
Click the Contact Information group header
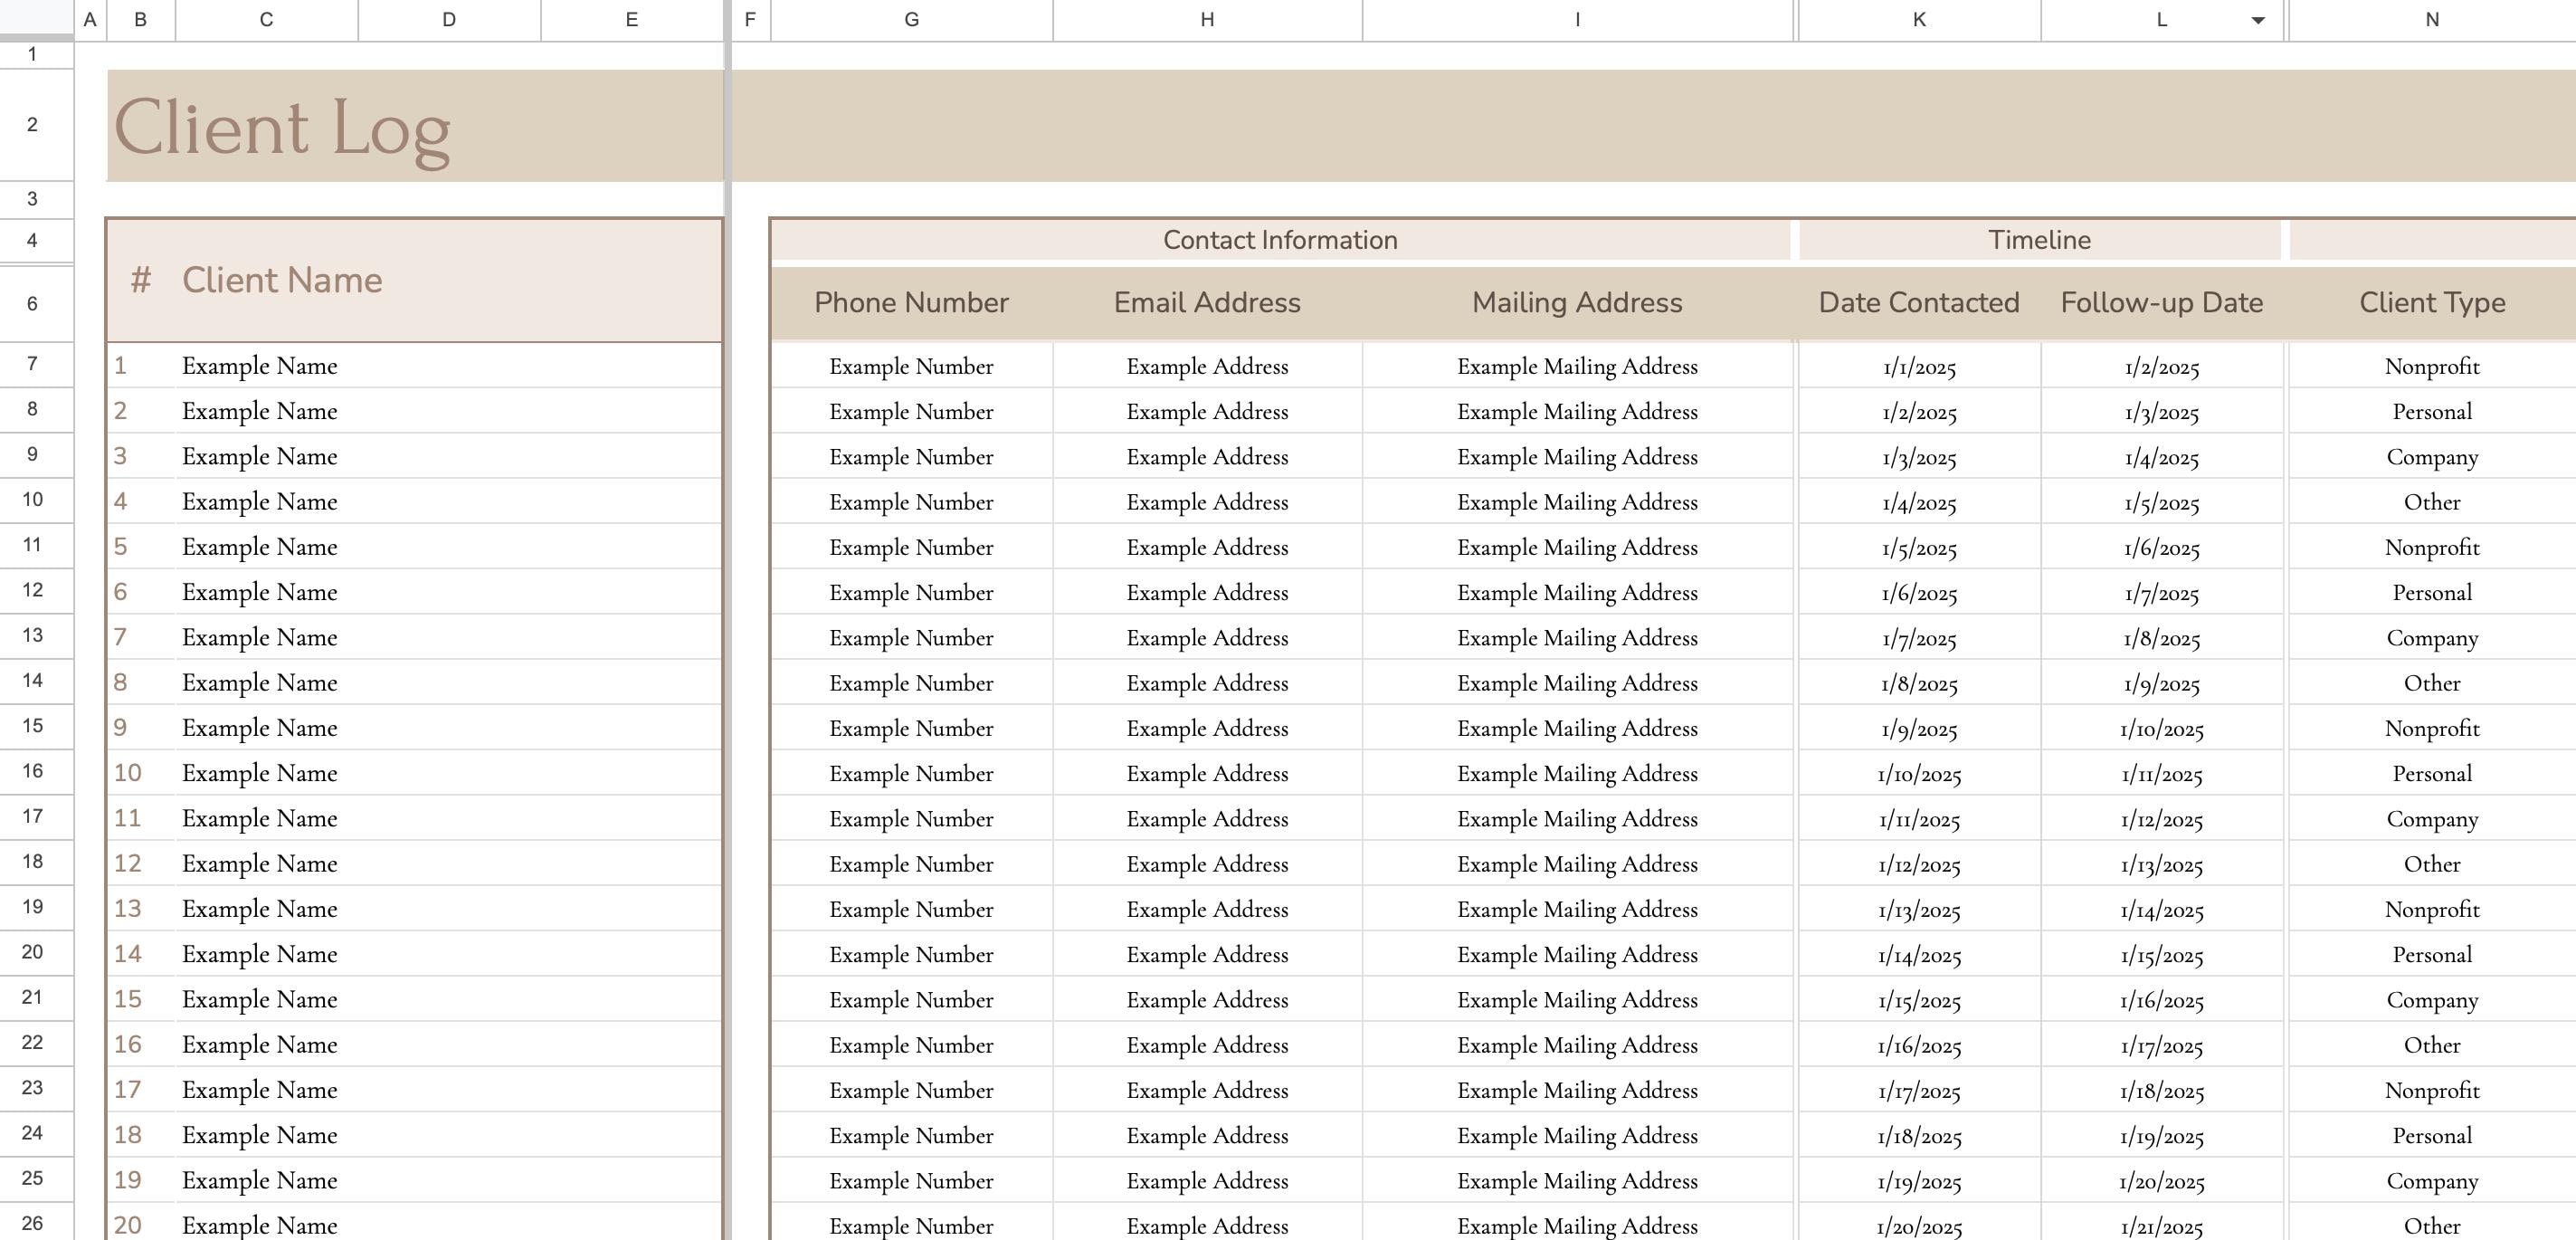tap(1280, 240)
